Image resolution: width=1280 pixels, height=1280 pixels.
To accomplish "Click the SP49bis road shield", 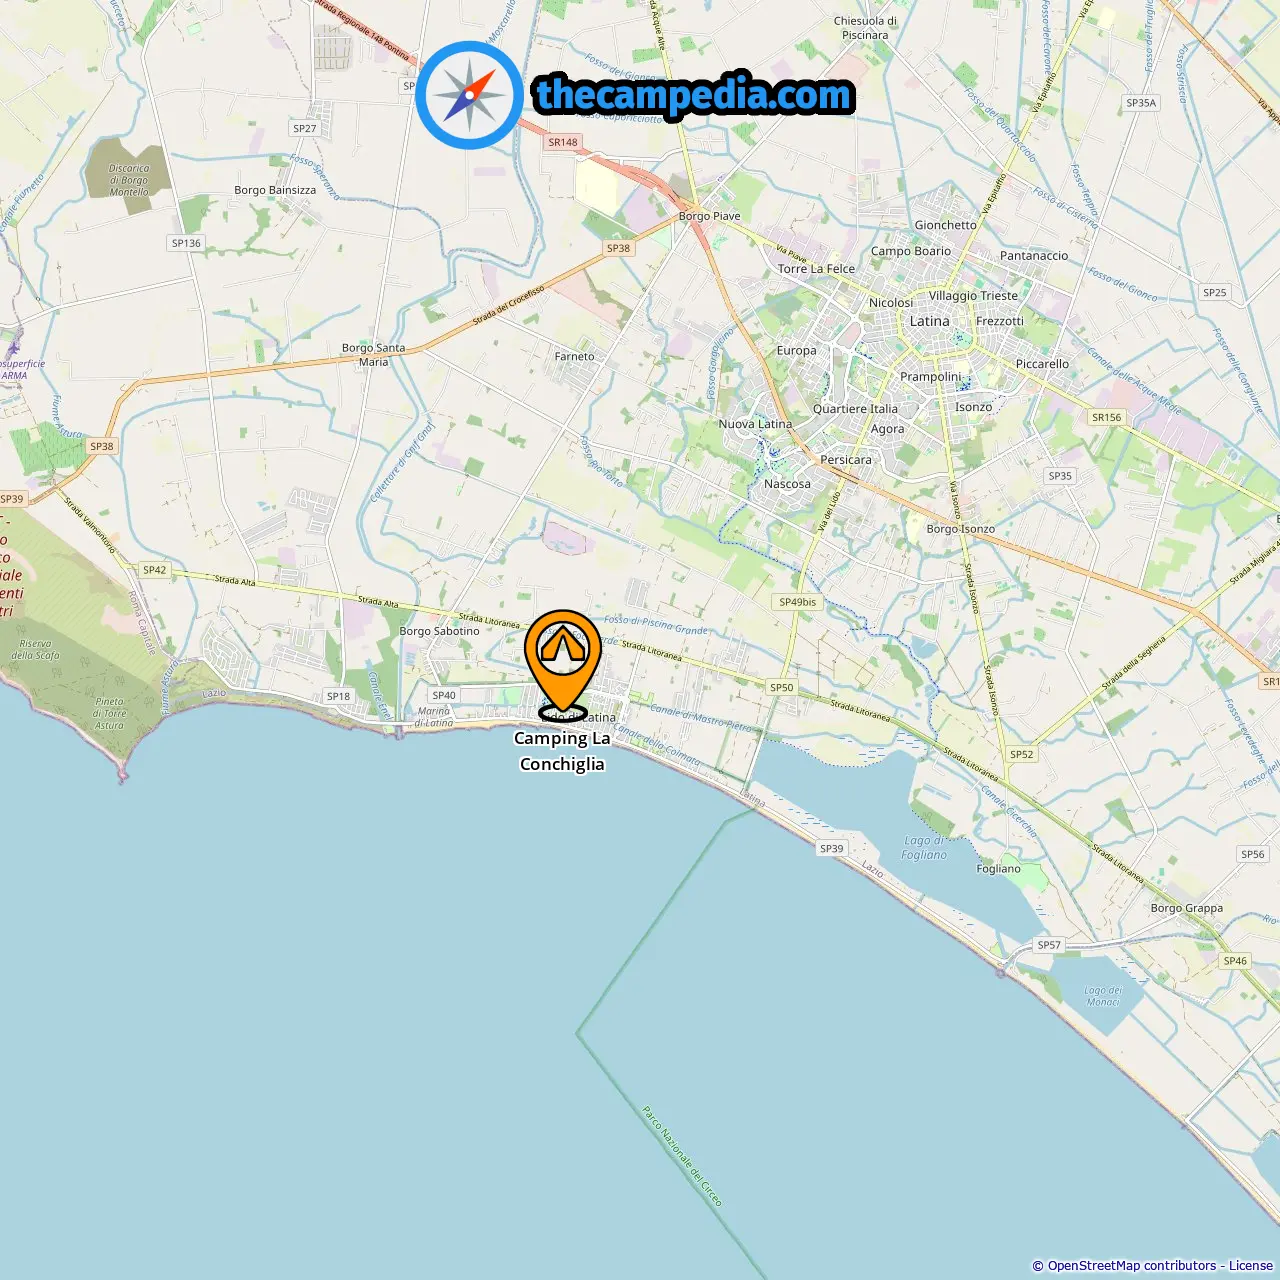I will (797, 602).
